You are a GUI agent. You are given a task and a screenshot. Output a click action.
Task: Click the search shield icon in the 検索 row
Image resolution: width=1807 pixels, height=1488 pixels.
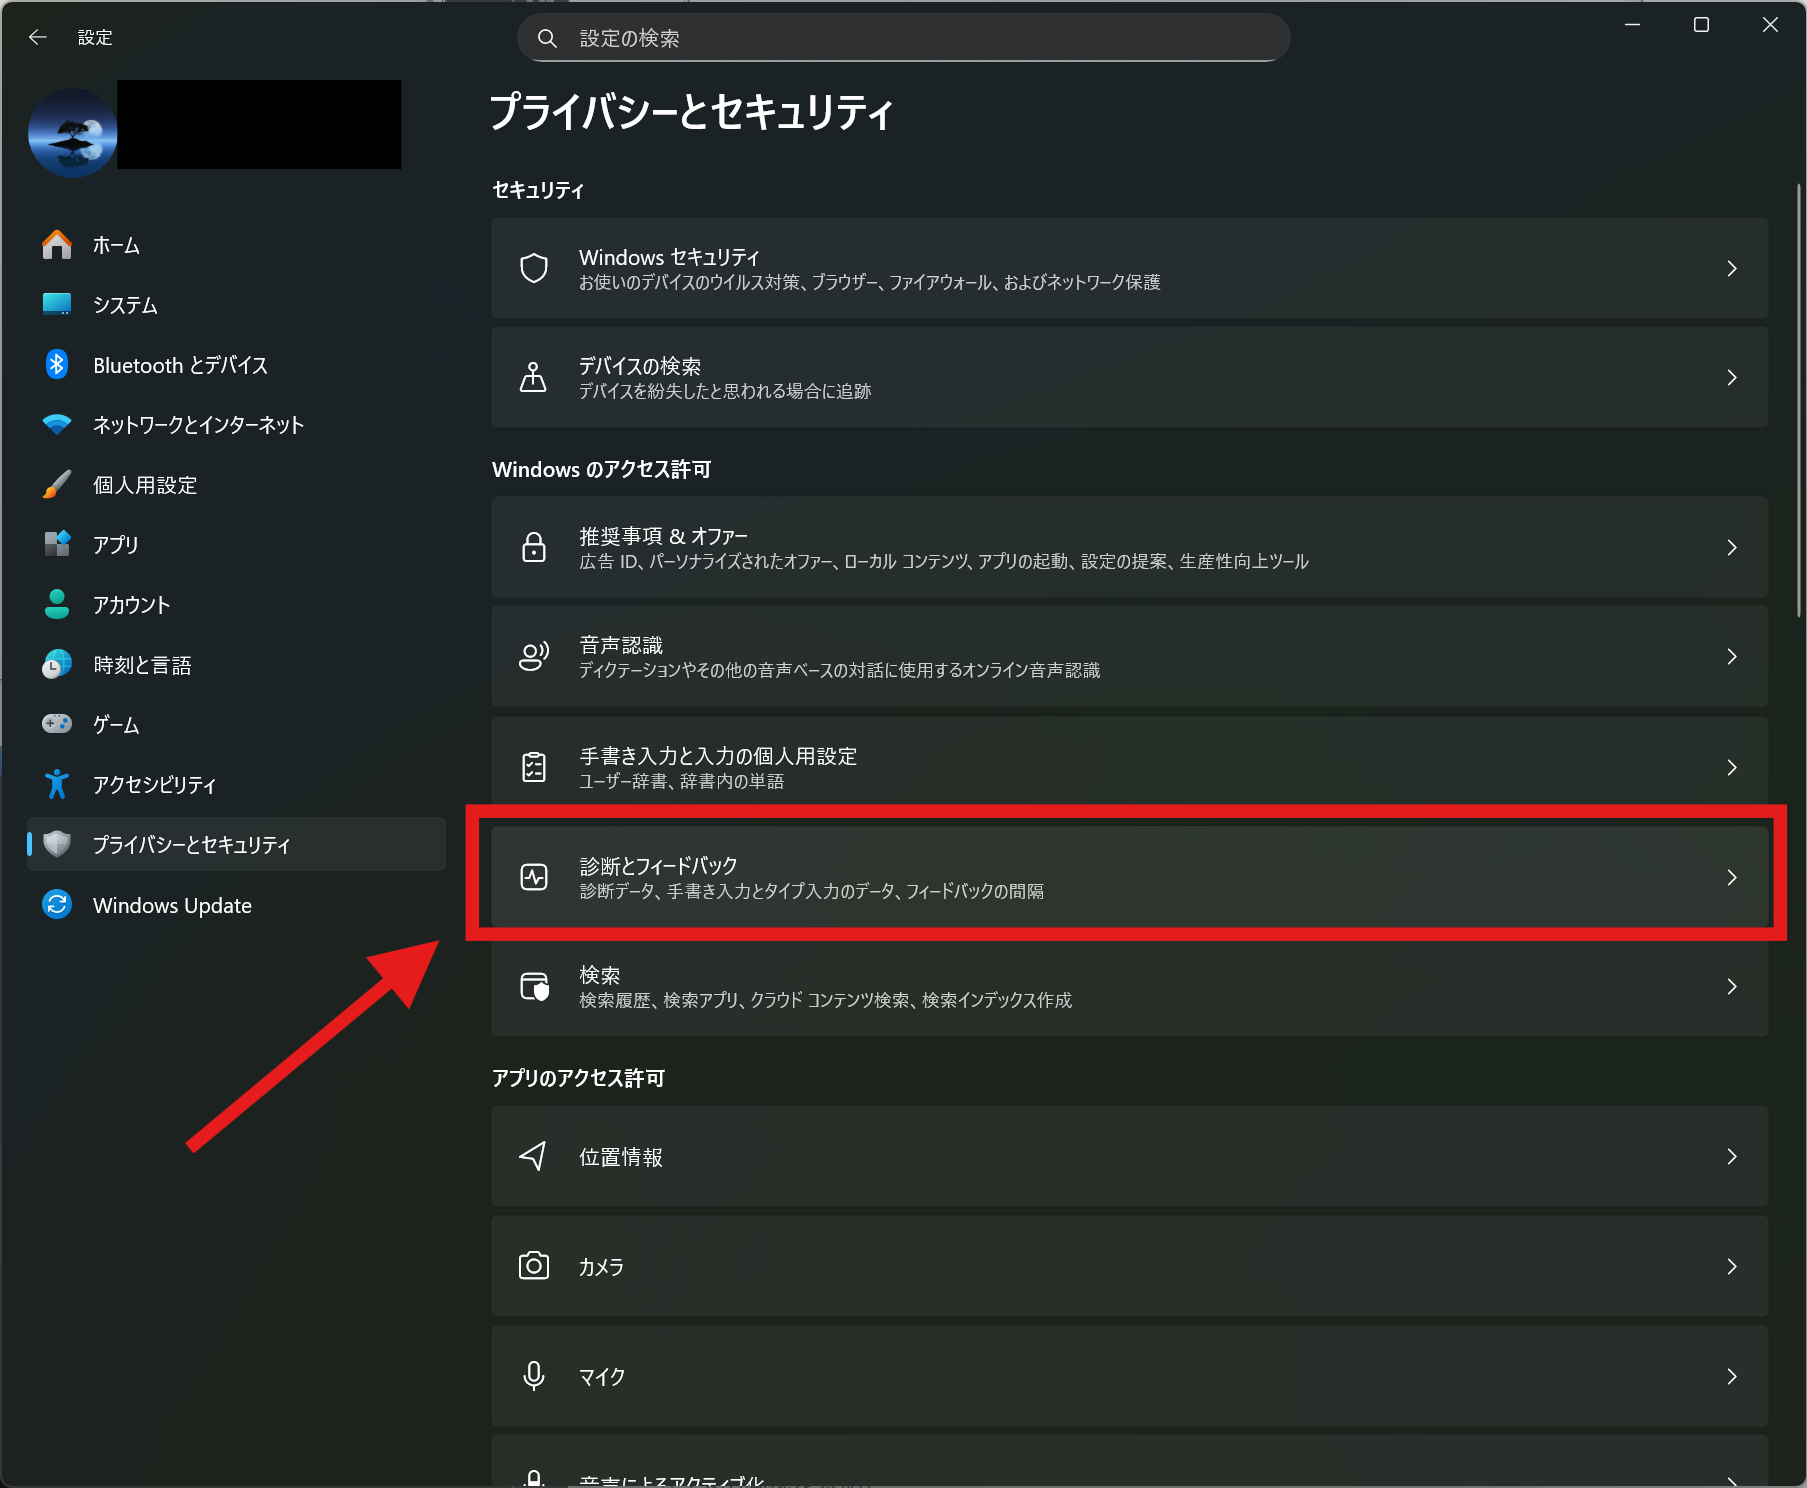pos(535,987)
